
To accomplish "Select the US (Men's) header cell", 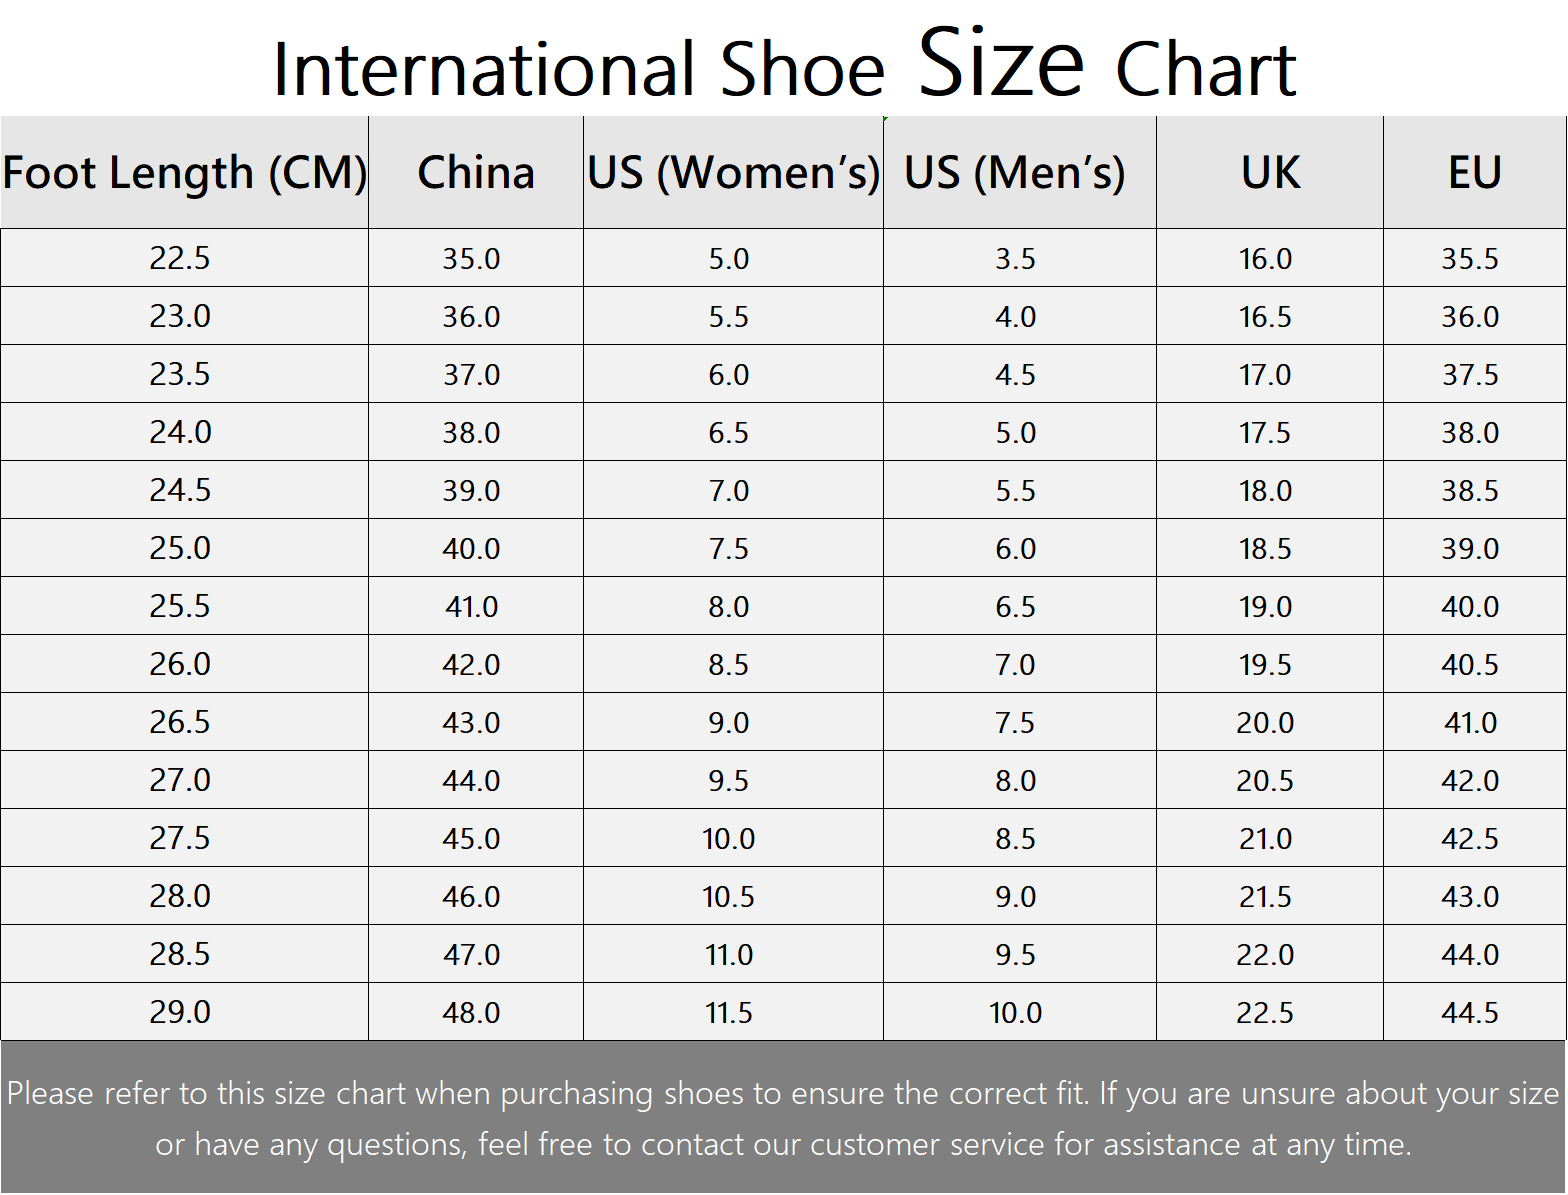I will click(1020, 172).
